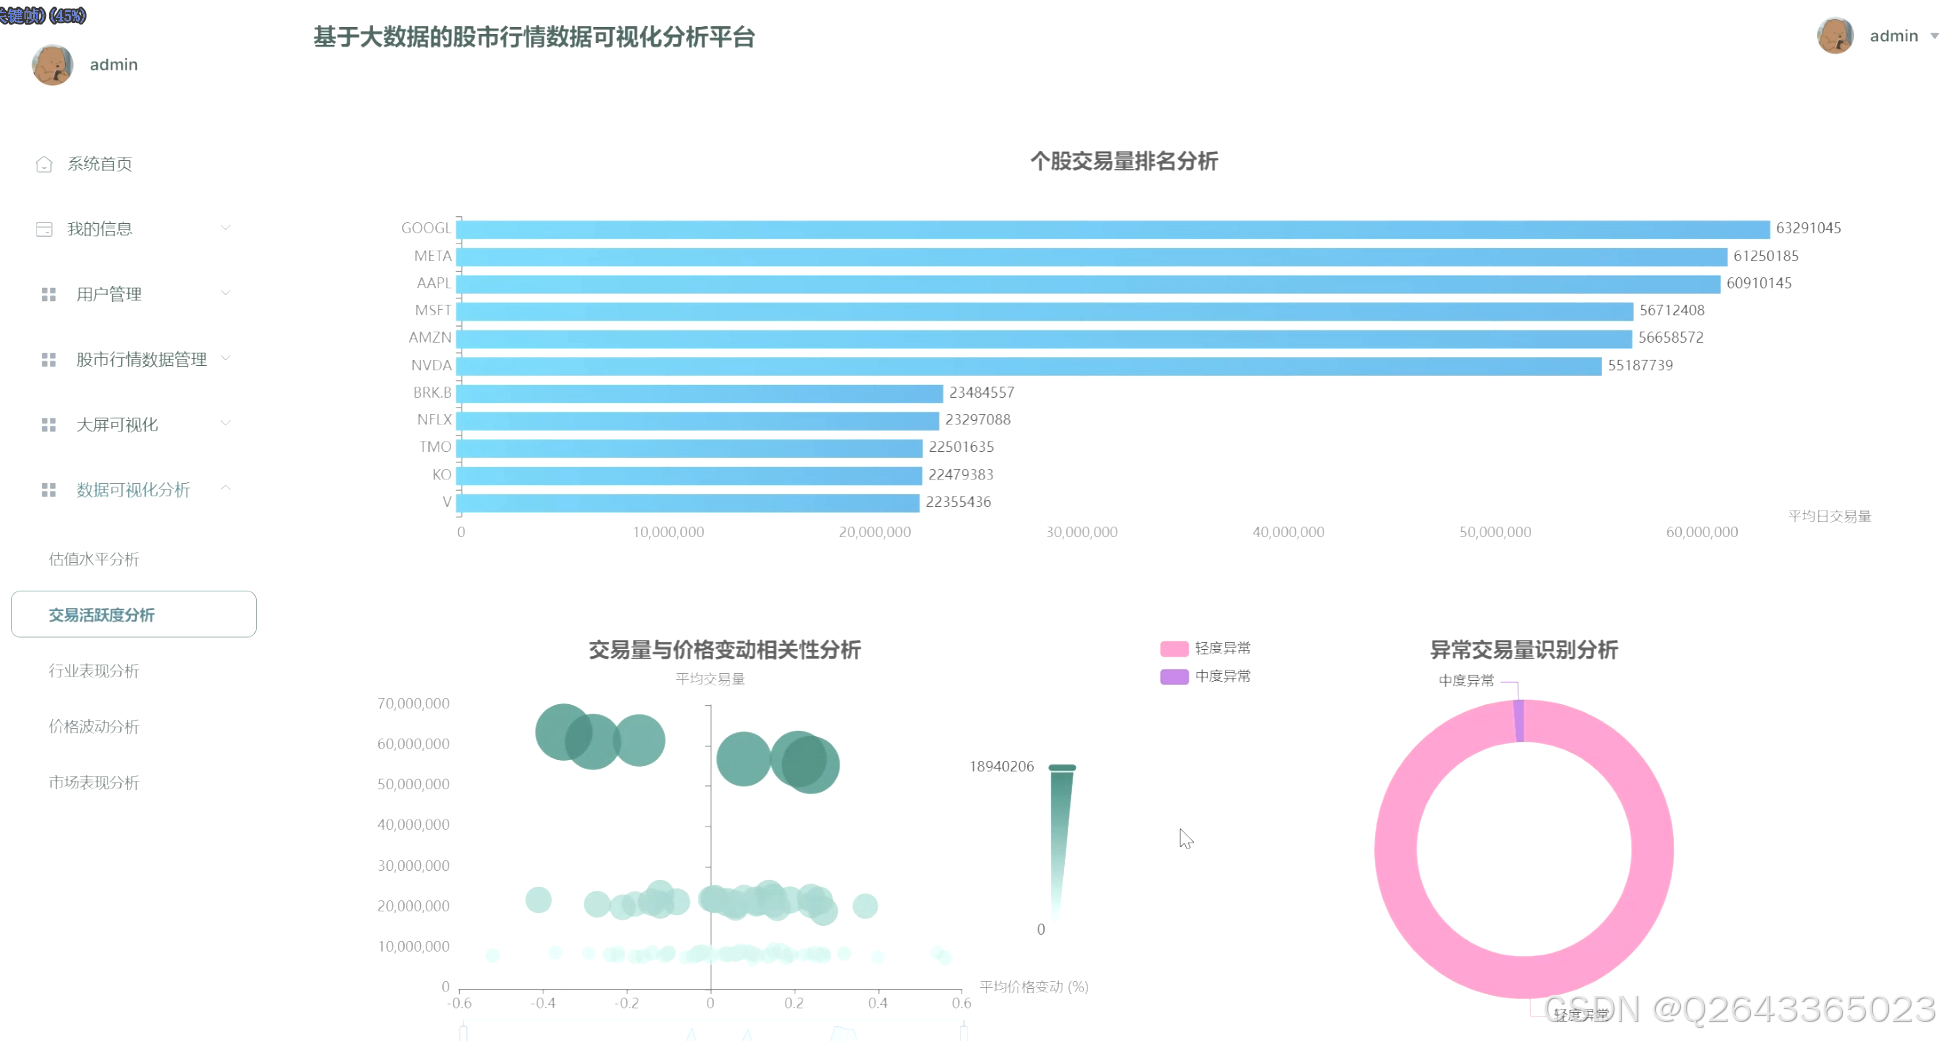Click the grid icon beside 股市行情数据管理
Viewport: 1940px width, 1041px height.
[48, 359]
